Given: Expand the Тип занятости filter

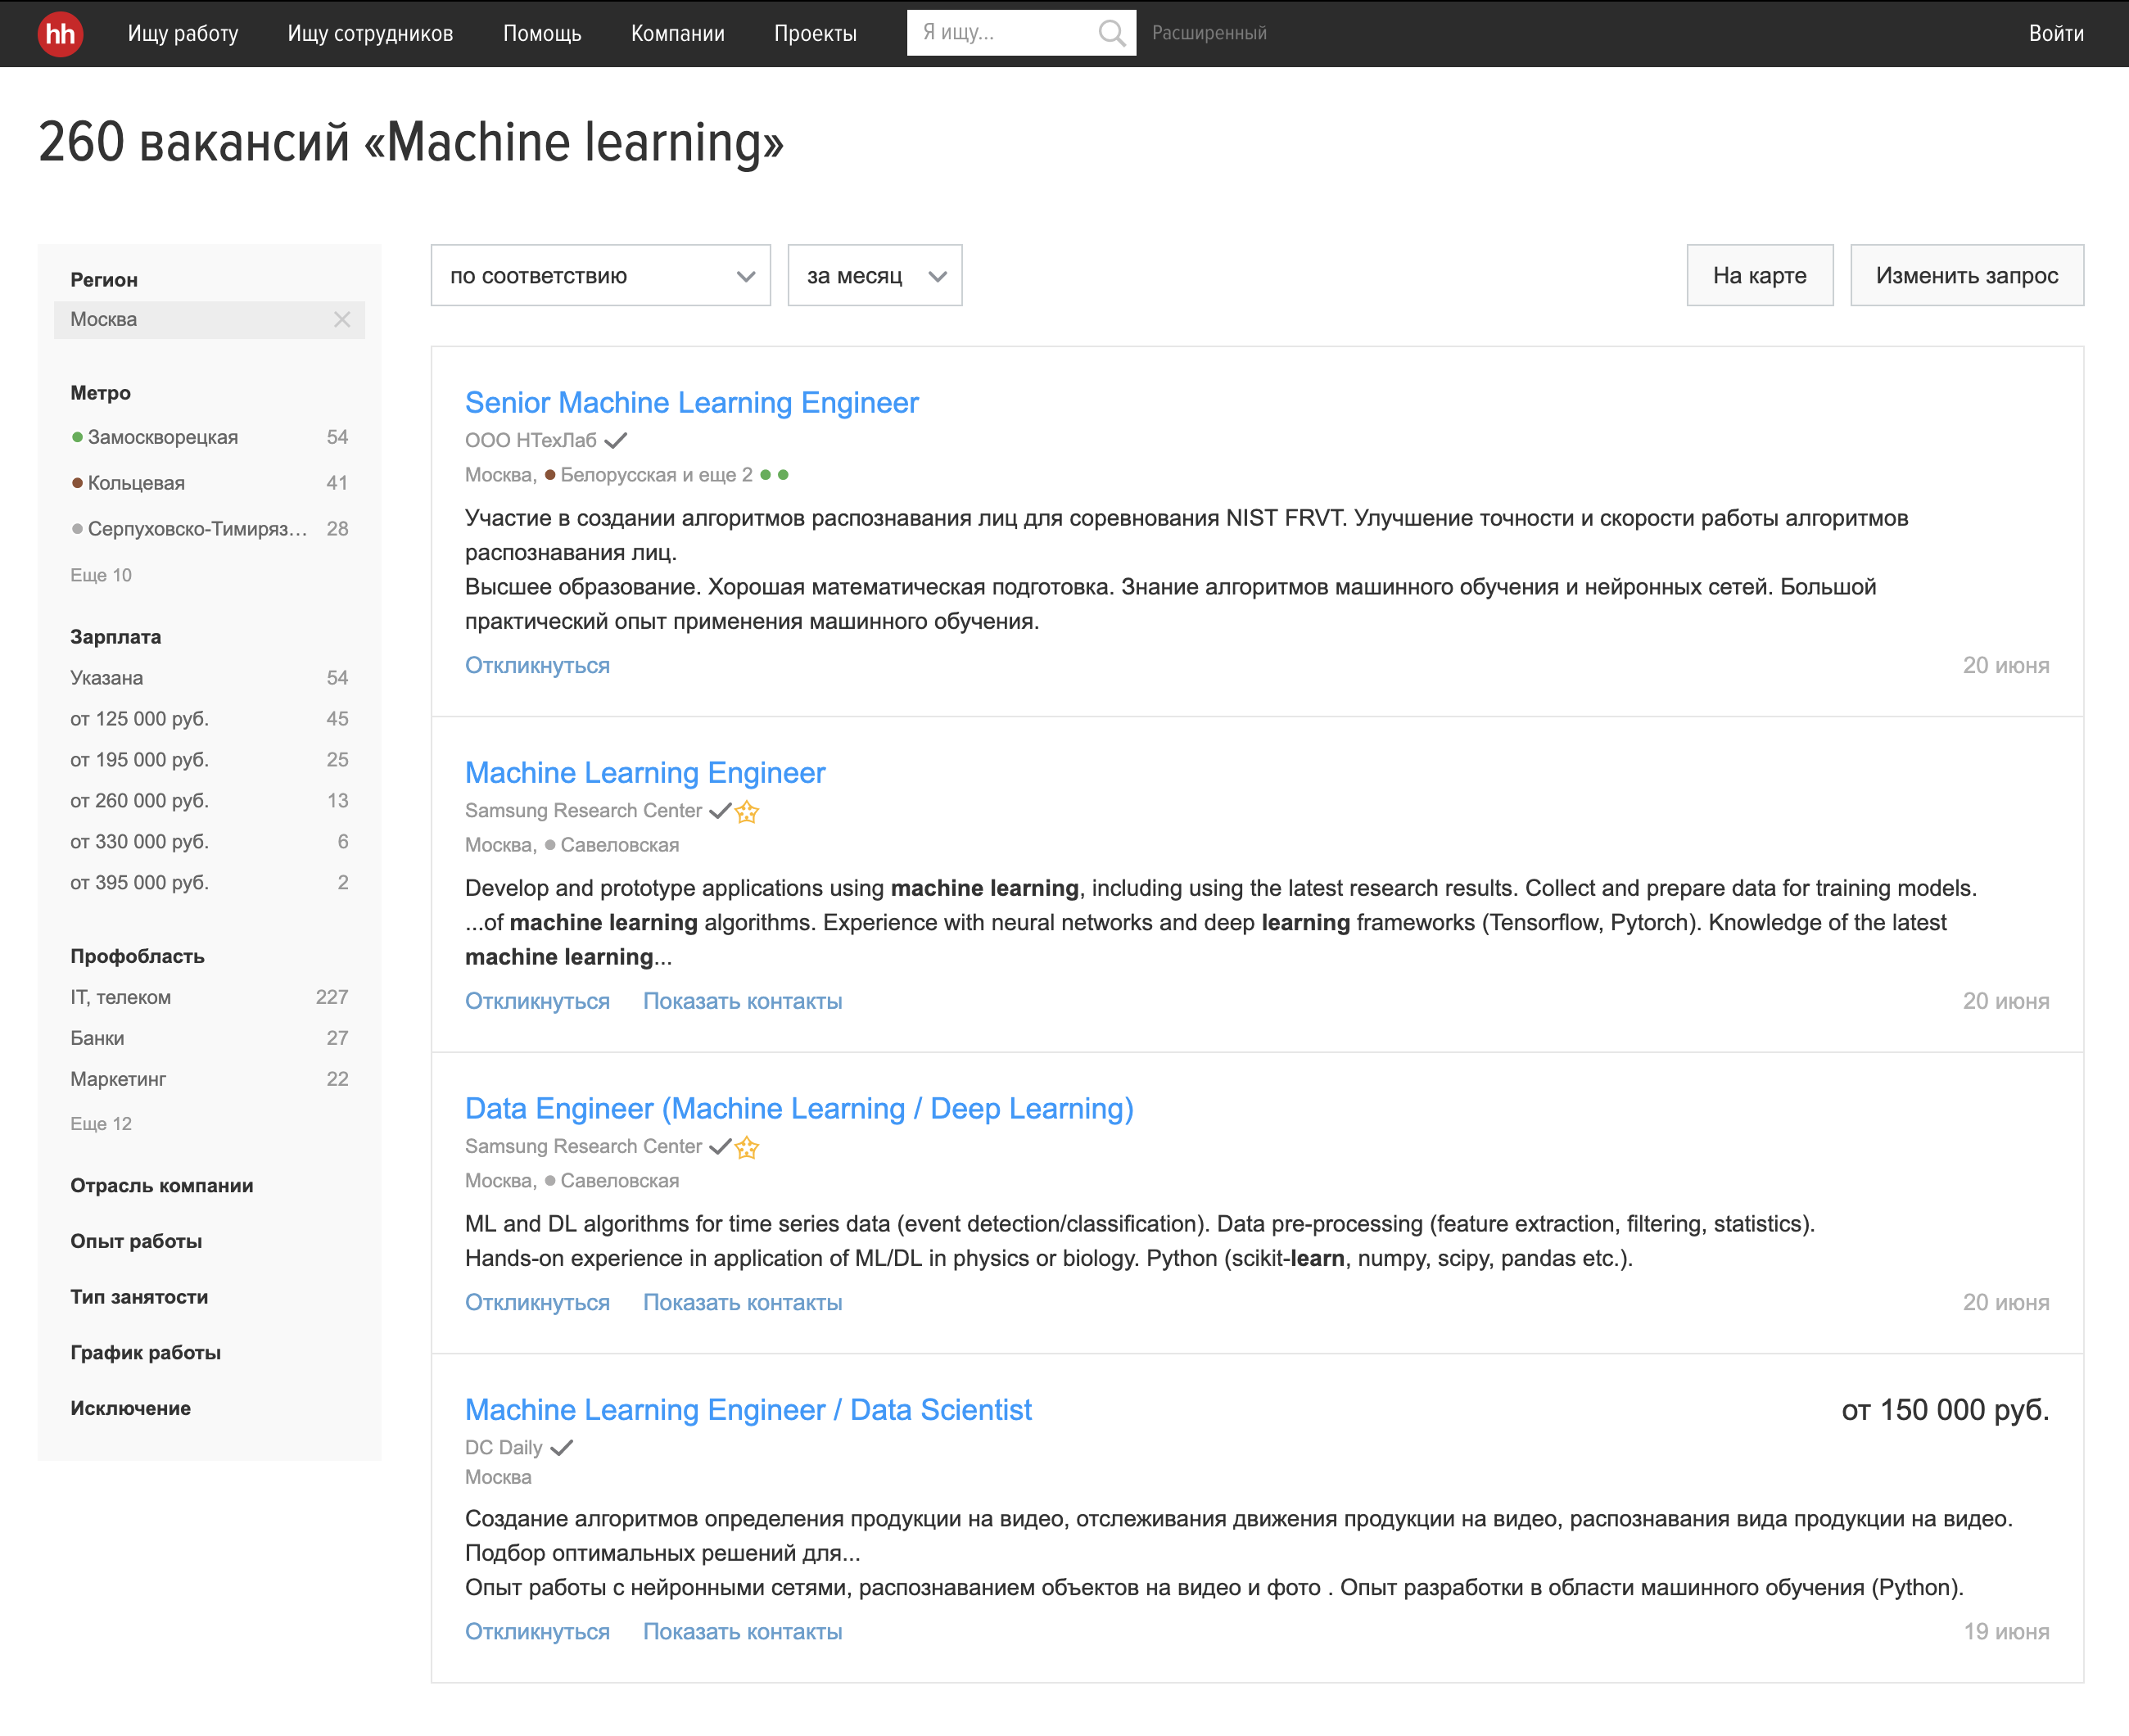Looking at the screenshot, I should tap(139, 1297).
